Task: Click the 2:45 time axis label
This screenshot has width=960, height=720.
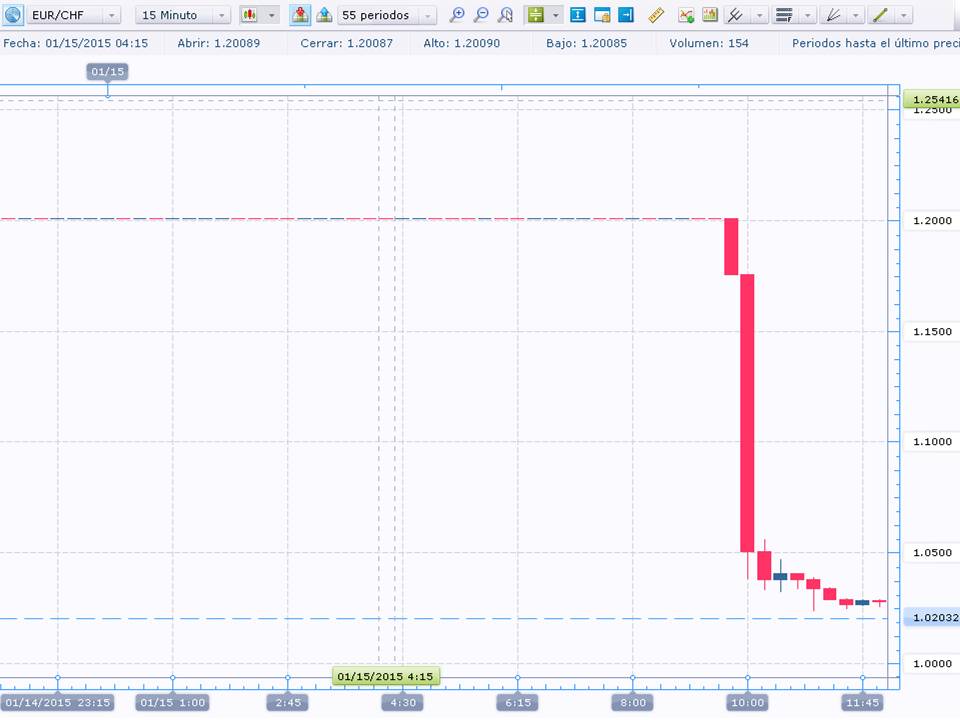Action: (288, 702)
